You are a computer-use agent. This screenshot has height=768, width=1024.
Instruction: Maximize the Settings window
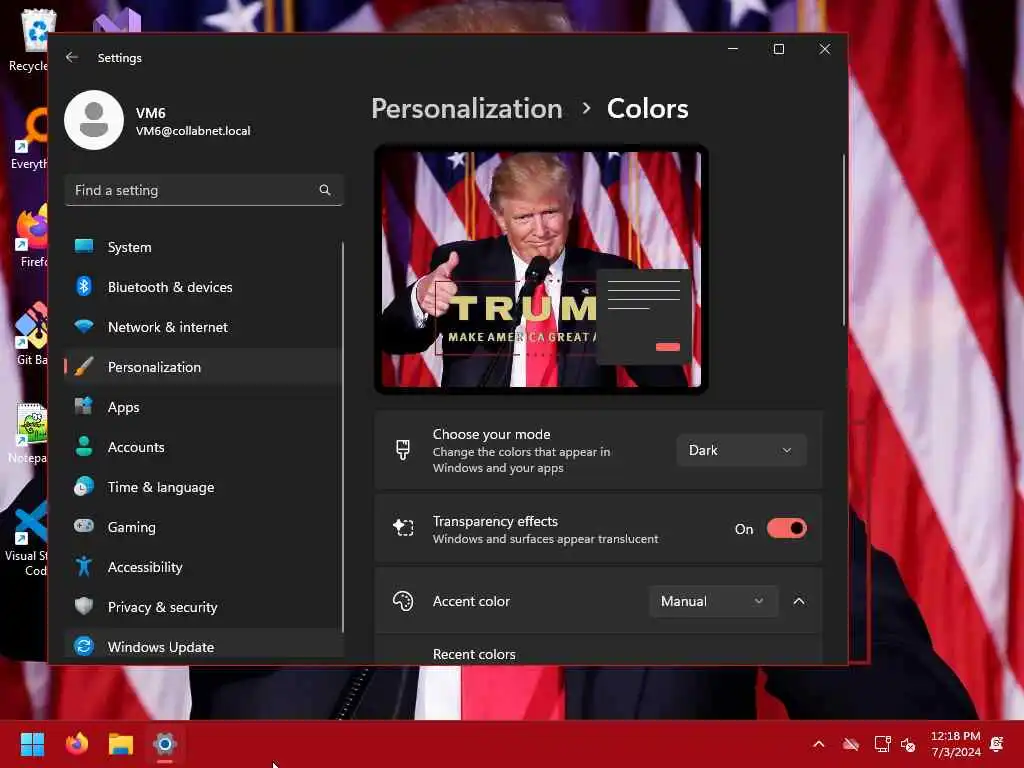778,49
